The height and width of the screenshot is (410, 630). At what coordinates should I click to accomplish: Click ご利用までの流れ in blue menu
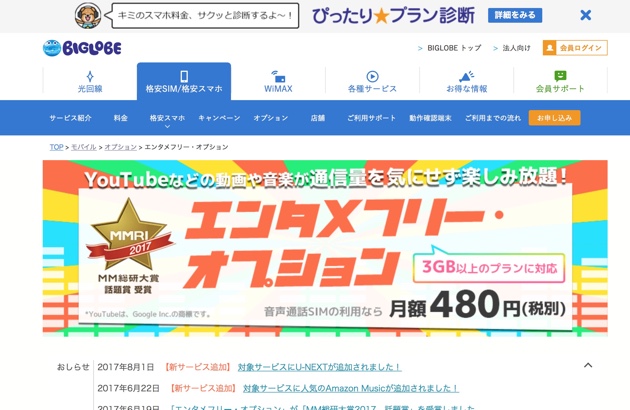493,118
